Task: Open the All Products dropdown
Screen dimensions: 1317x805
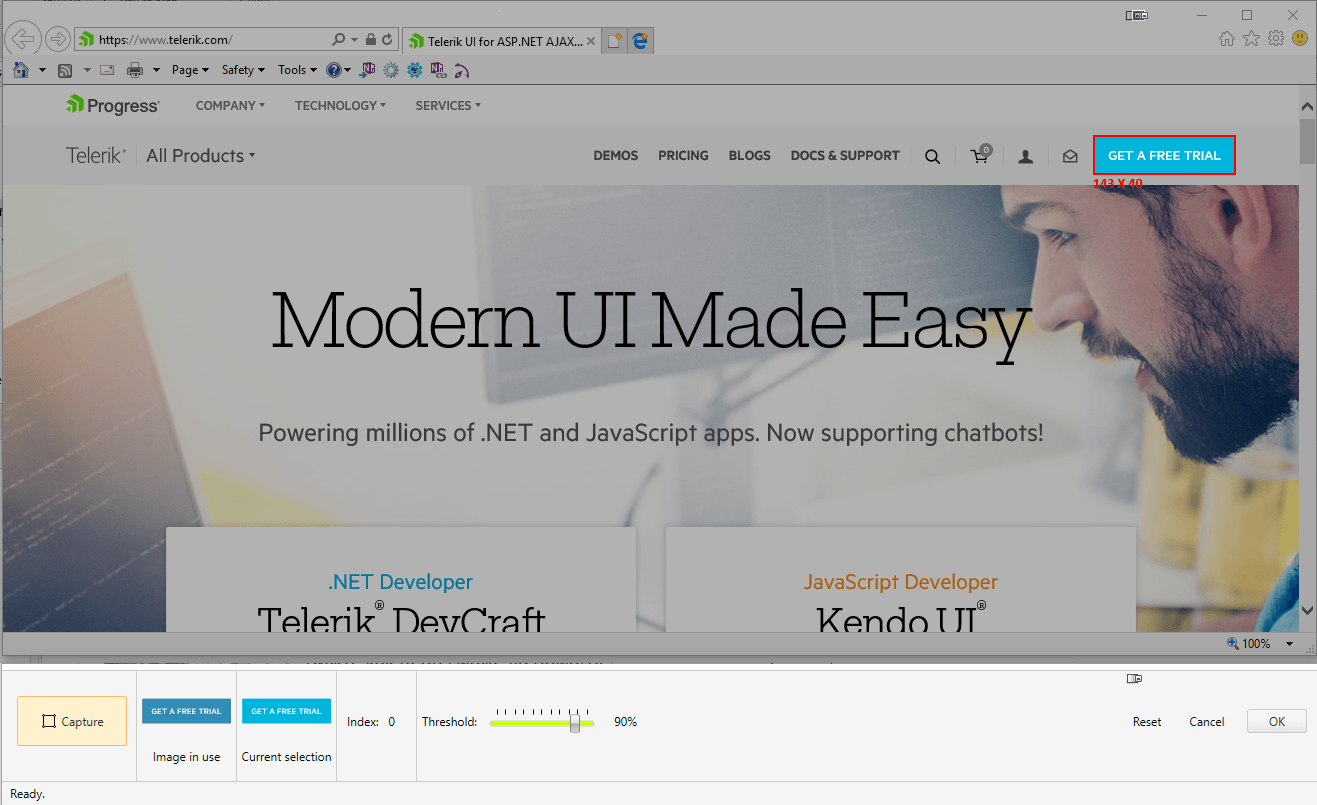Action: point(201,156)
